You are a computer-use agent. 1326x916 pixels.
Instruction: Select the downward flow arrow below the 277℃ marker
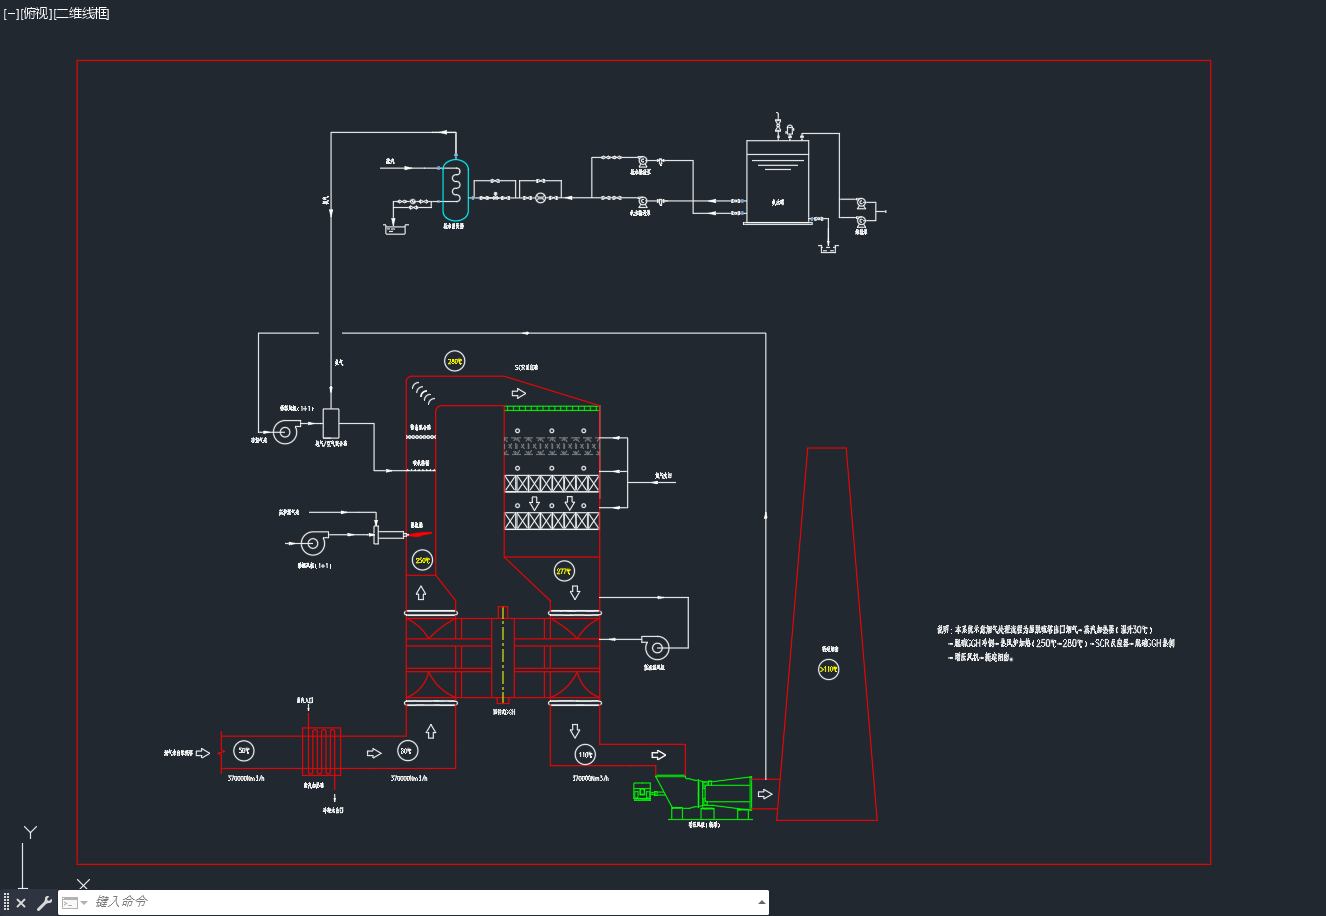576,593
